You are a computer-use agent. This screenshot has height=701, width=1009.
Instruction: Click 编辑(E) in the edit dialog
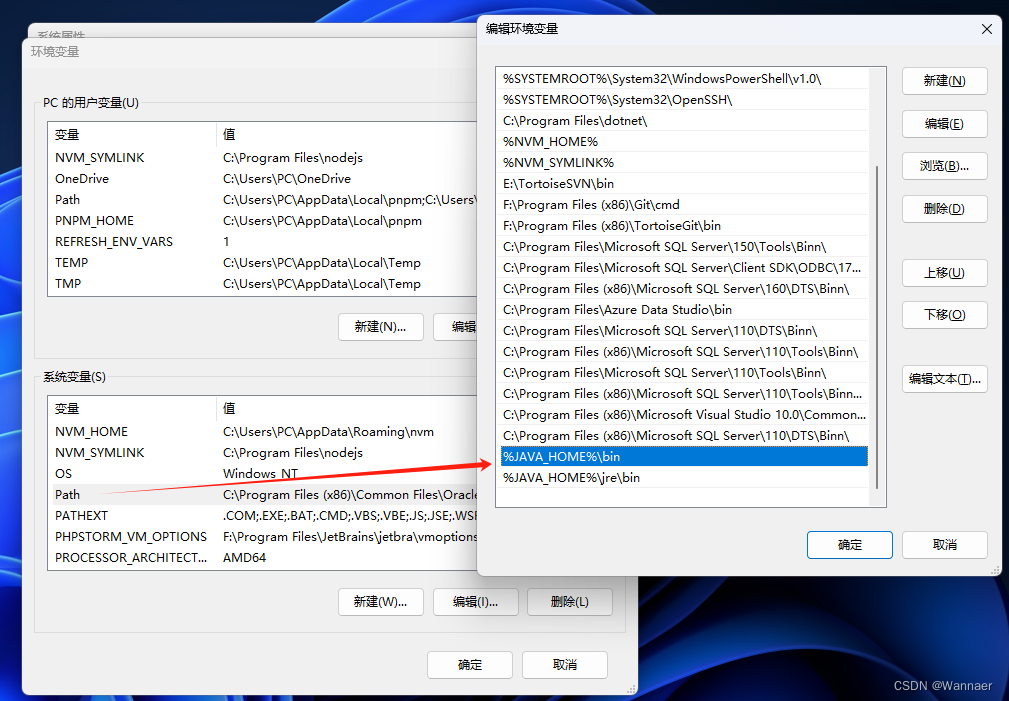point(945,124)
